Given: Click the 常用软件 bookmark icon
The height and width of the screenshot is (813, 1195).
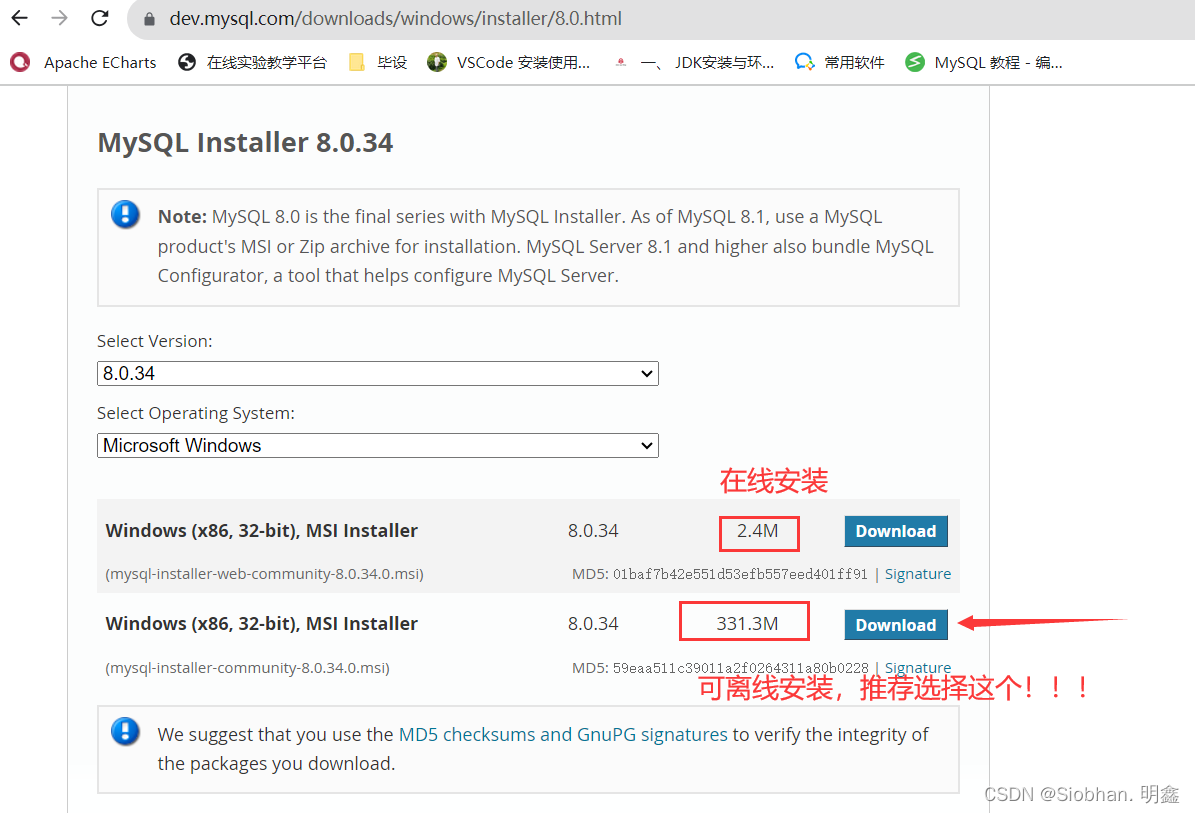Looking at the screenshot, I should [804, 62].
